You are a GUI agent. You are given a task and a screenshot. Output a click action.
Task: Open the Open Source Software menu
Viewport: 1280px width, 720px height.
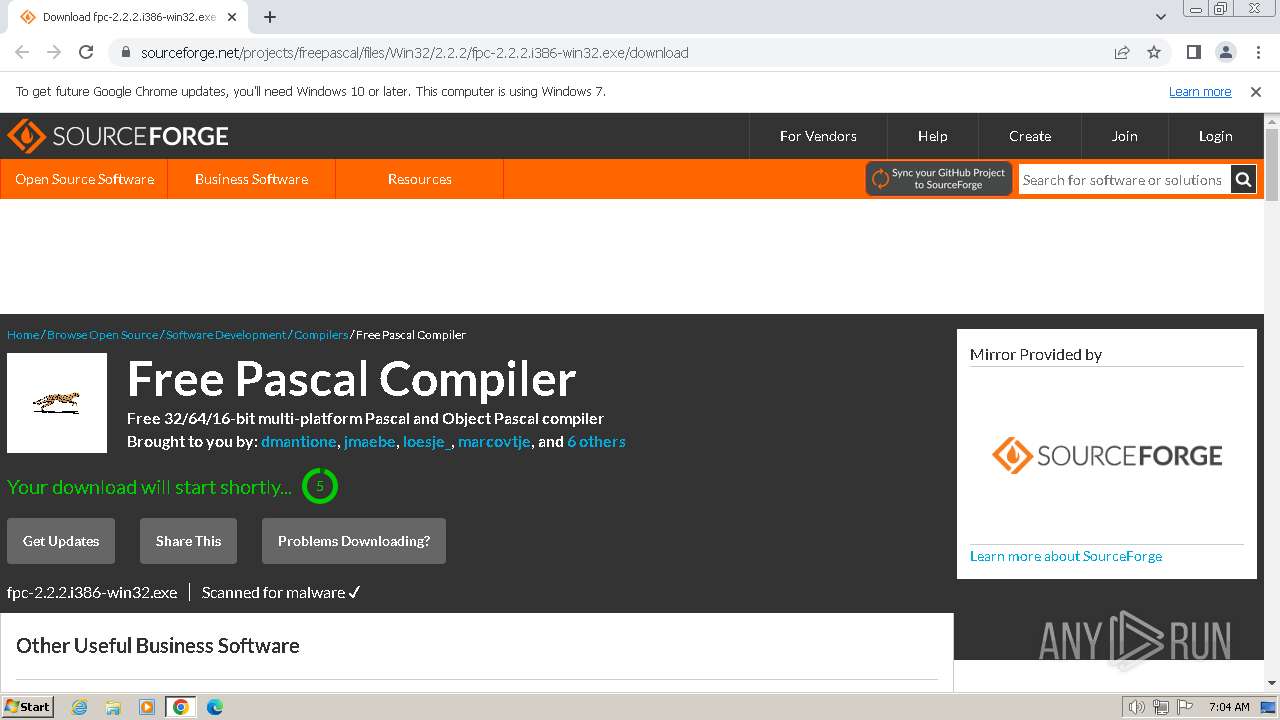pyautogui.click(x=85, y=179)
